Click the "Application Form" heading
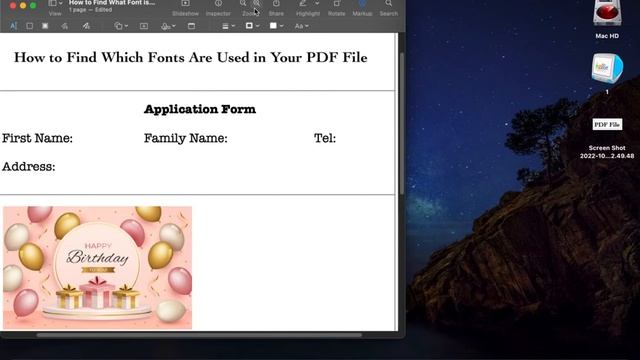This screenshot has height=360, width=640. (200, 109)
